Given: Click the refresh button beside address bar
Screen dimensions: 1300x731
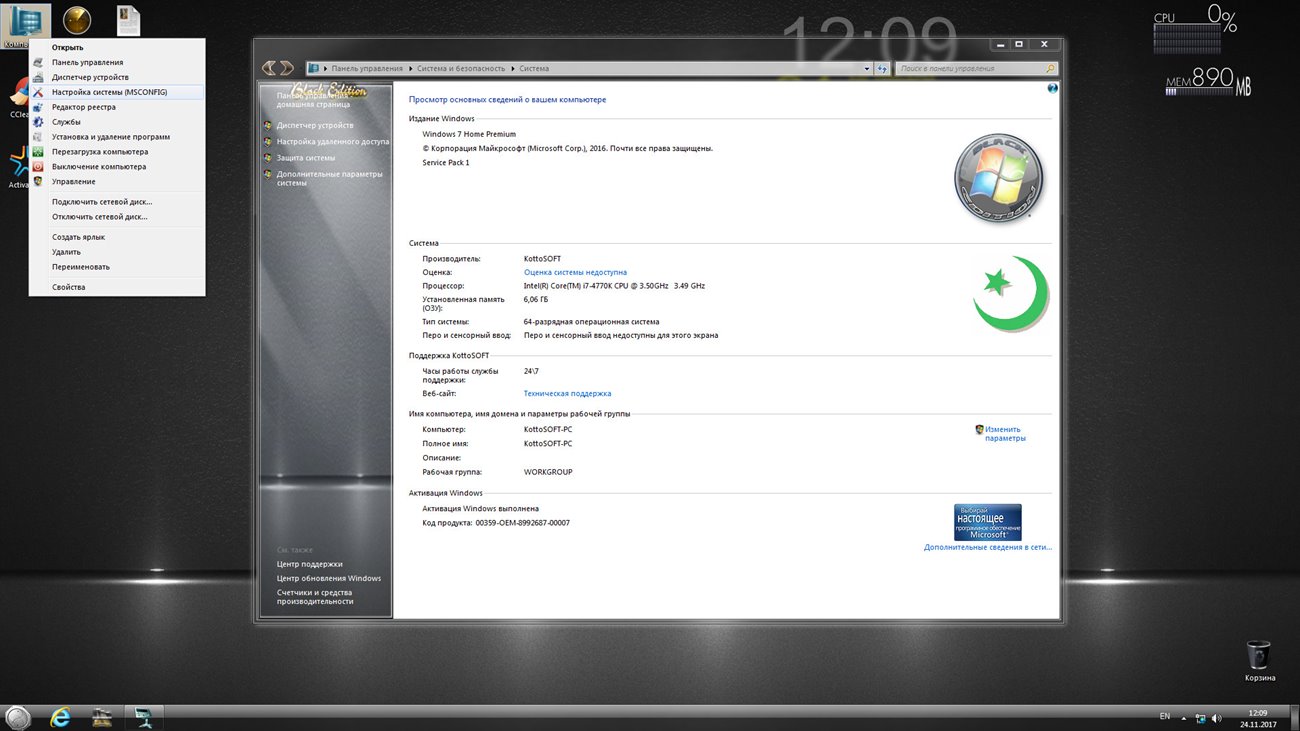Looking at the screenshot, I should click(x=882, y=69).
